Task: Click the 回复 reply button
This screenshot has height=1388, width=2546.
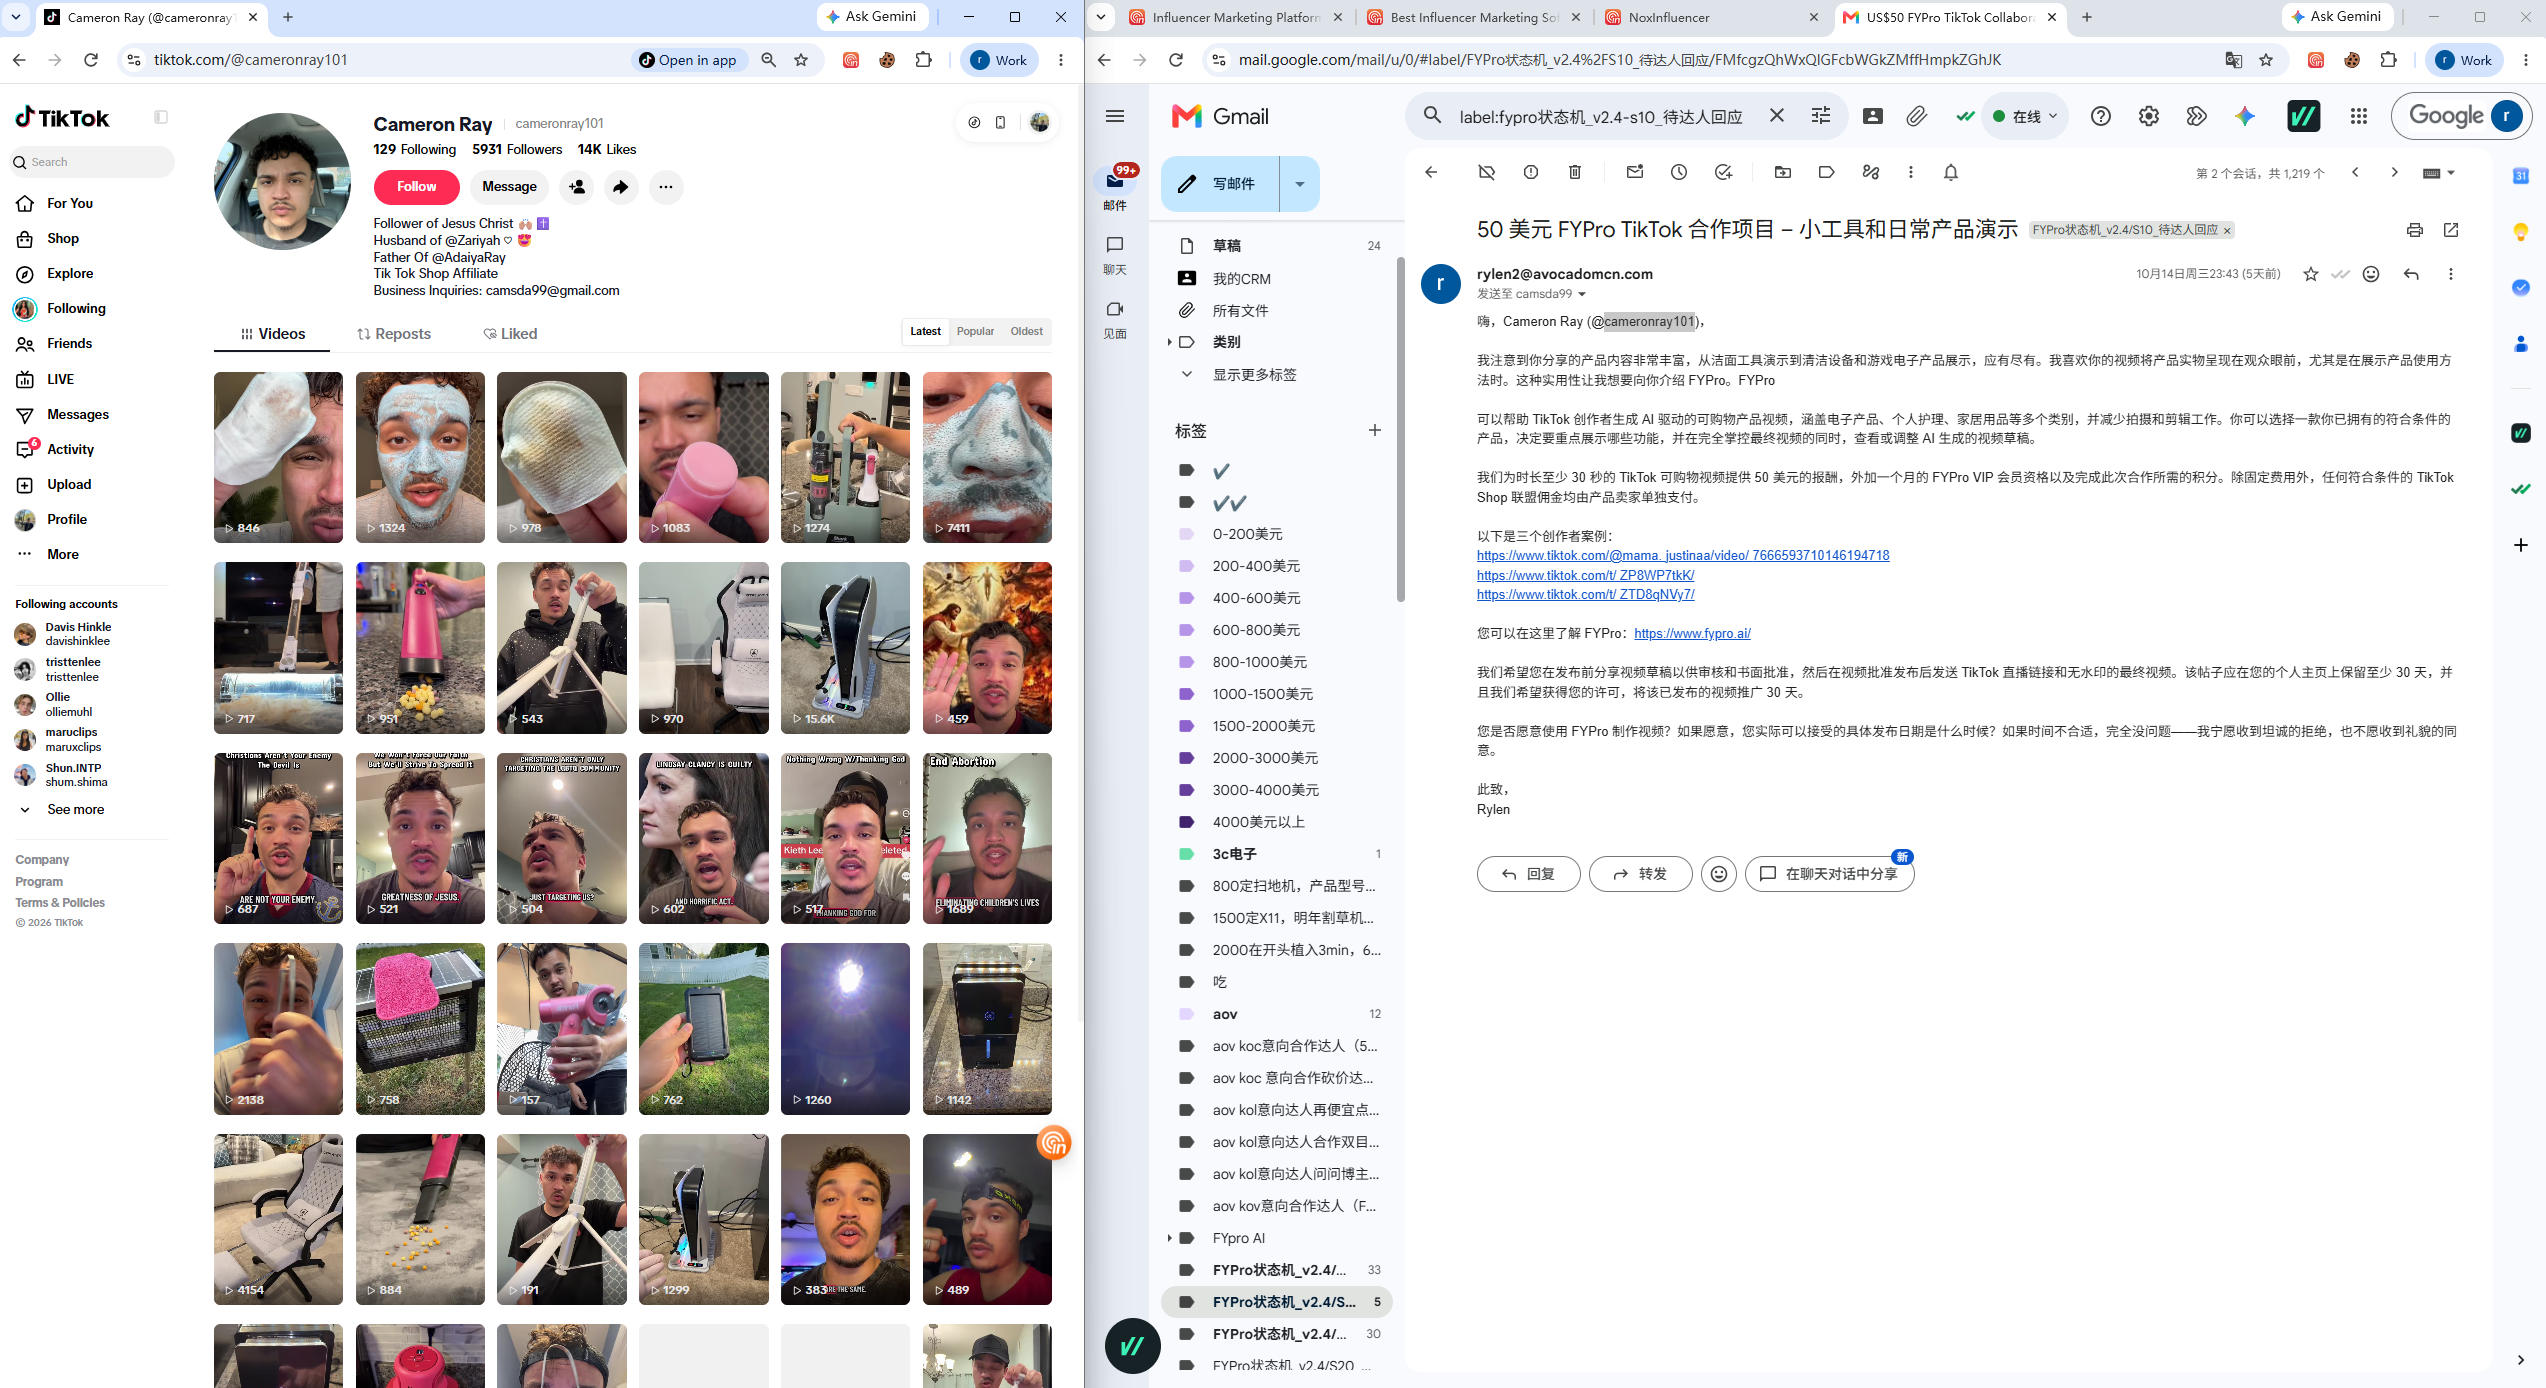Action: point(1528,874)
